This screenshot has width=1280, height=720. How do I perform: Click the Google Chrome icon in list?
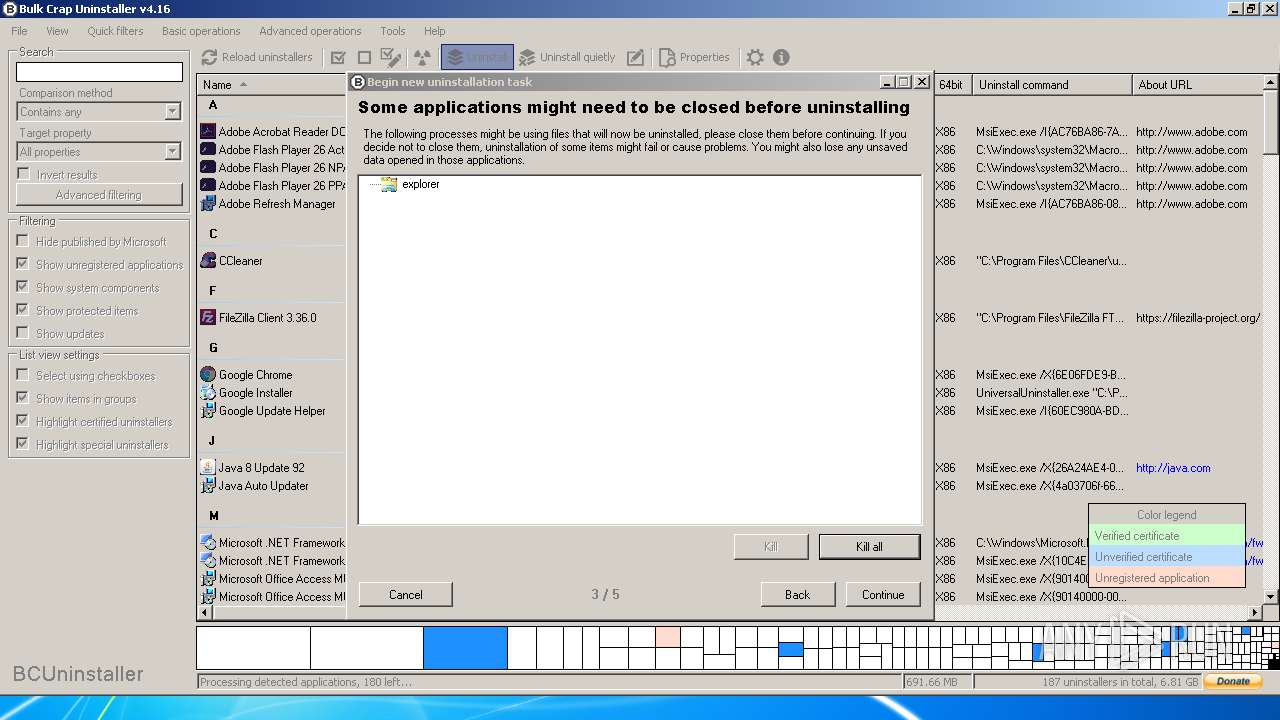(x=208, y=374)
